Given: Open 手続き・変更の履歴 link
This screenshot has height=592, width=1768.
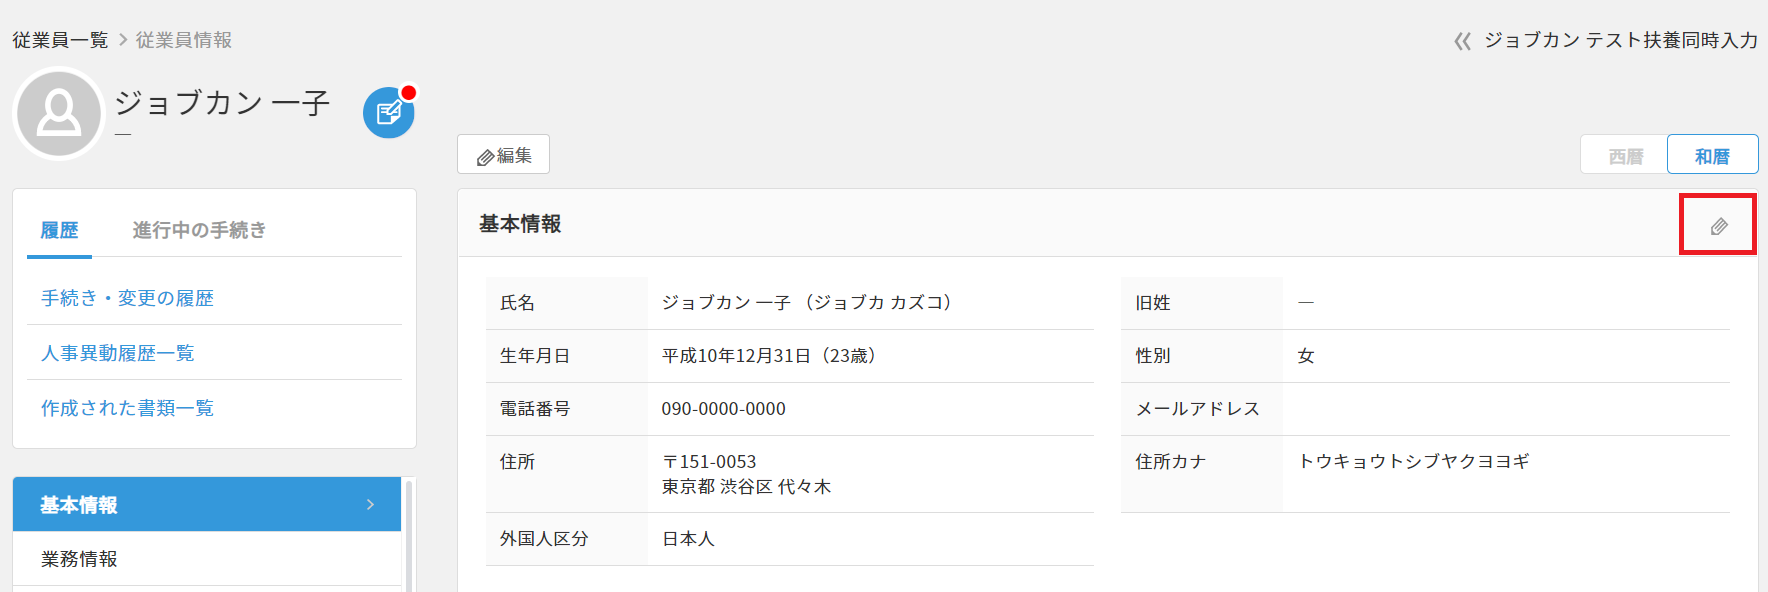Looking at the screenshot, I should tap(127, 298).
